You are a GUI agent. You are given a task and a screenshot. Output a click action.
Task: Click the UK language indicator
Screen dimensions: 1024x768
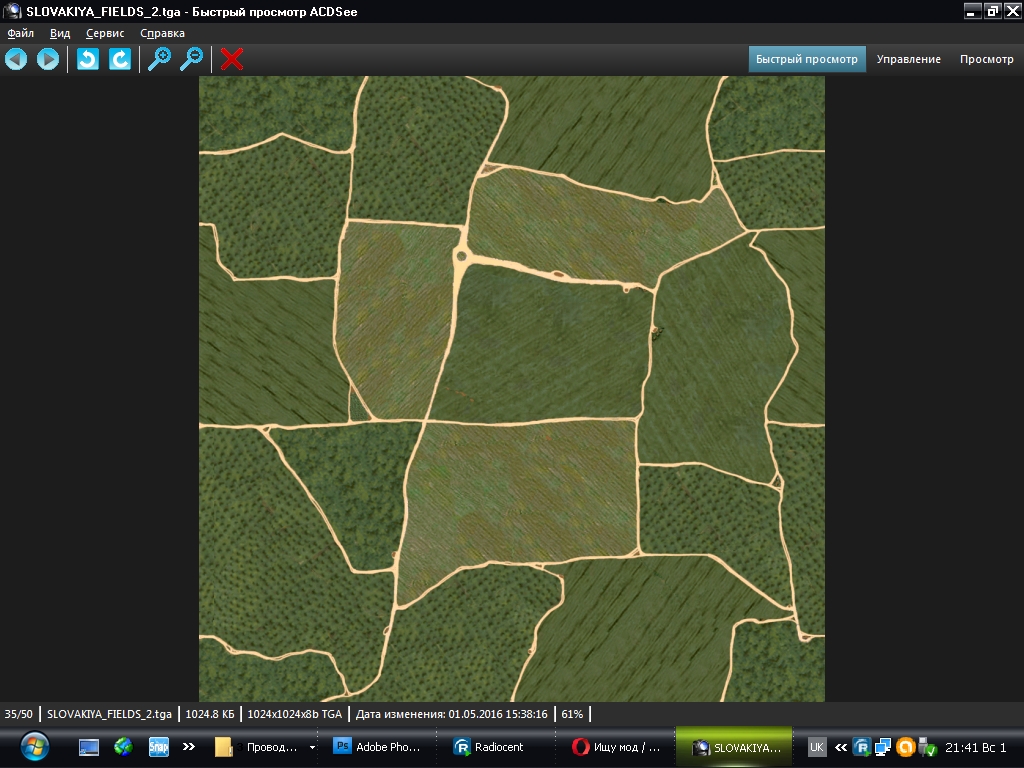(816, 747)
